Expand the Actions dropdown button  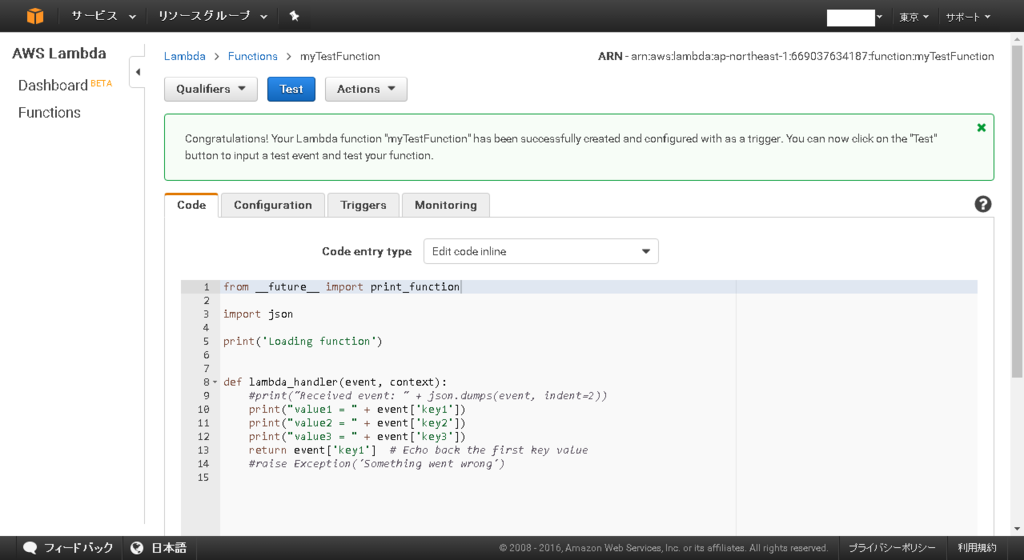[366, 89]
